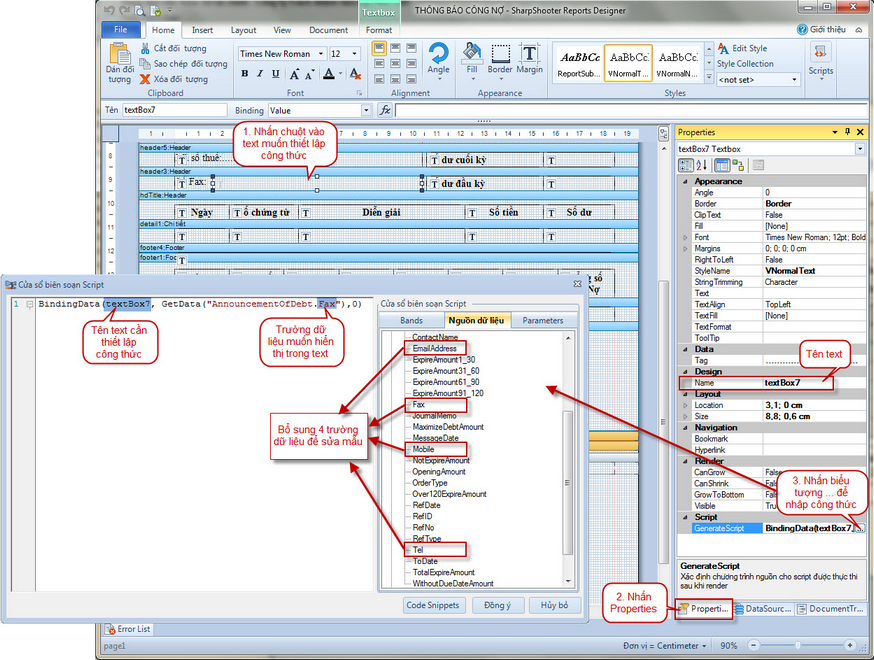Select middle-center alignment button
Screen dimensions: 874x660
pos(395,64)
